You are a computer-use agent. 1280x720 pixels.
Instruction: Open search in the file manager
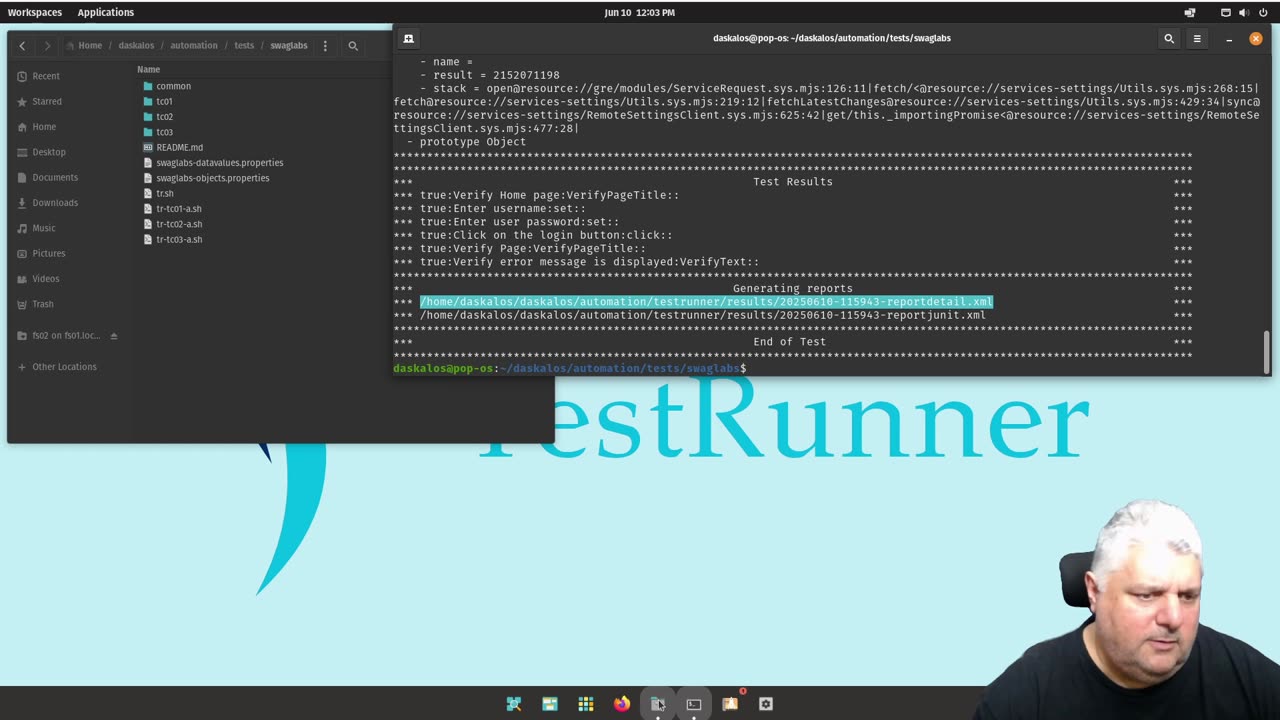point(353,45)
